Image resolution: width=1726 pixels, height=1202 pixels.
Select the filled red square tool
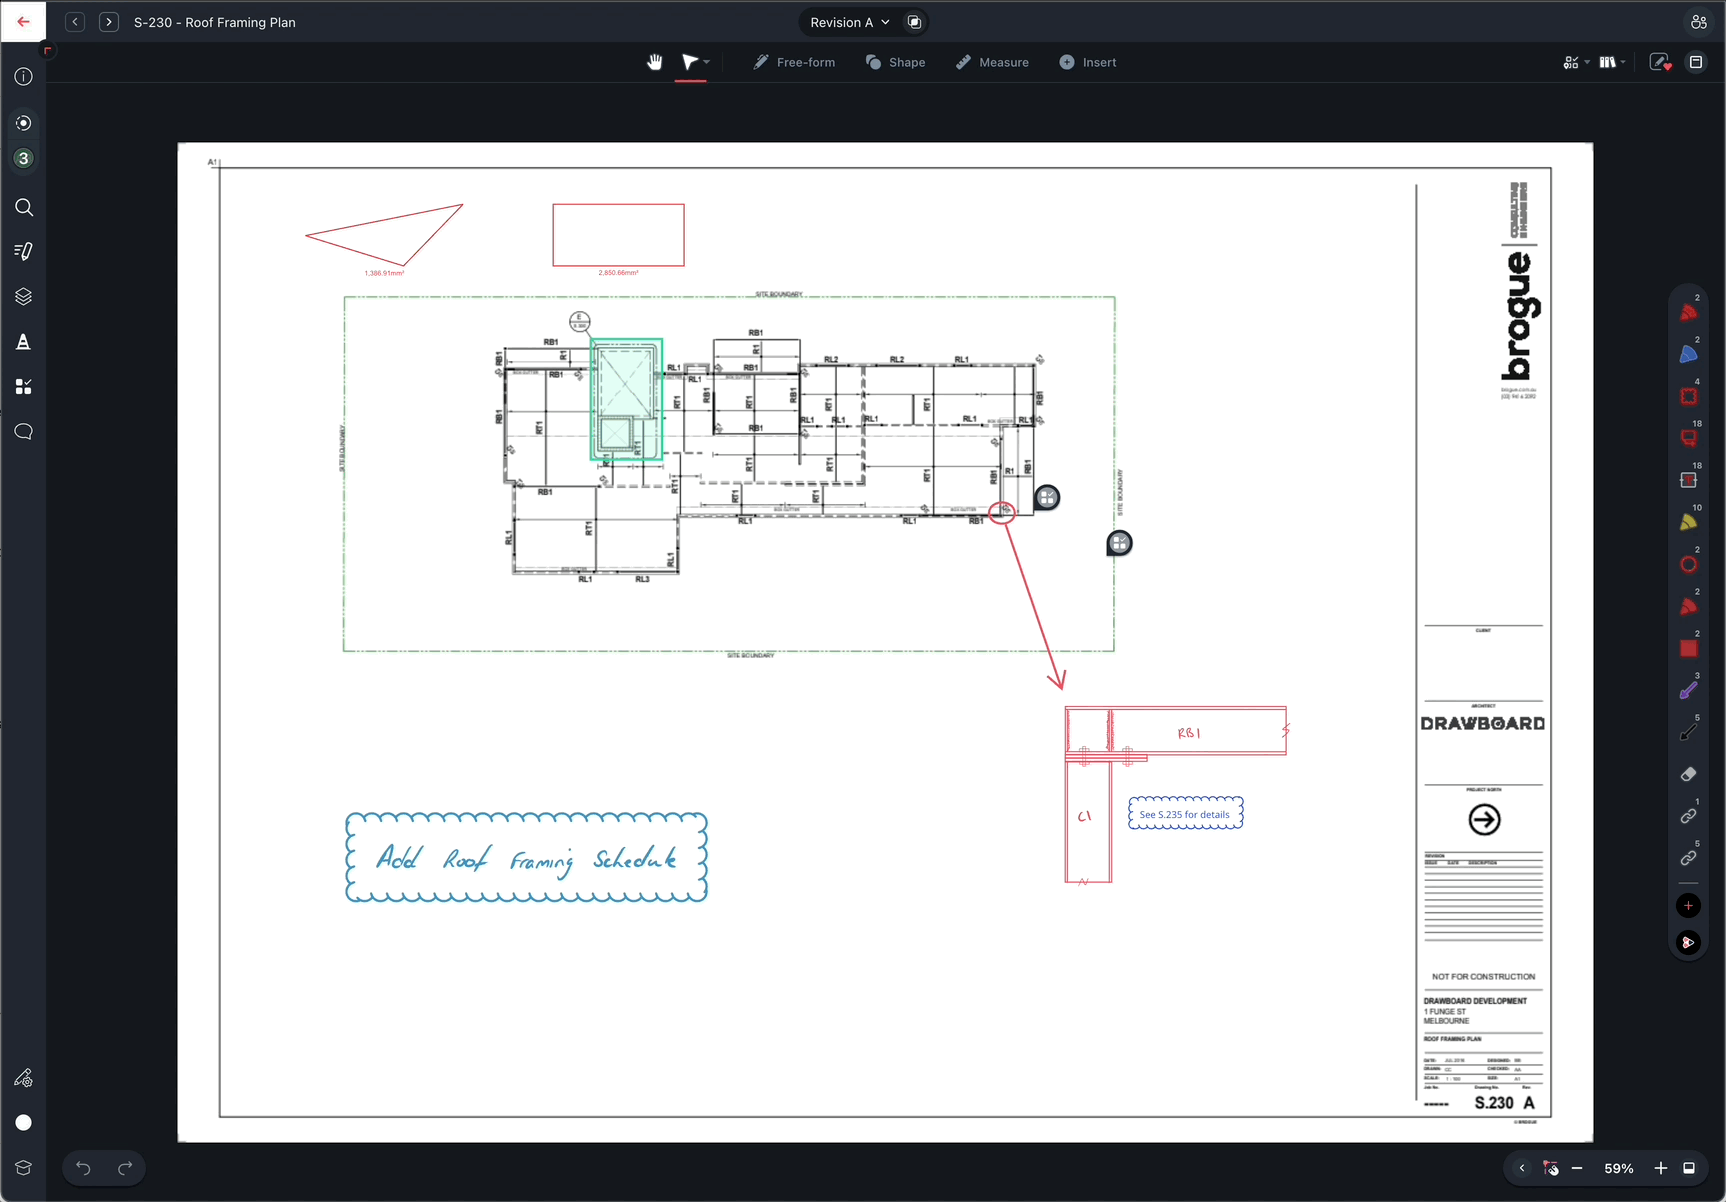click(1688, 648)
